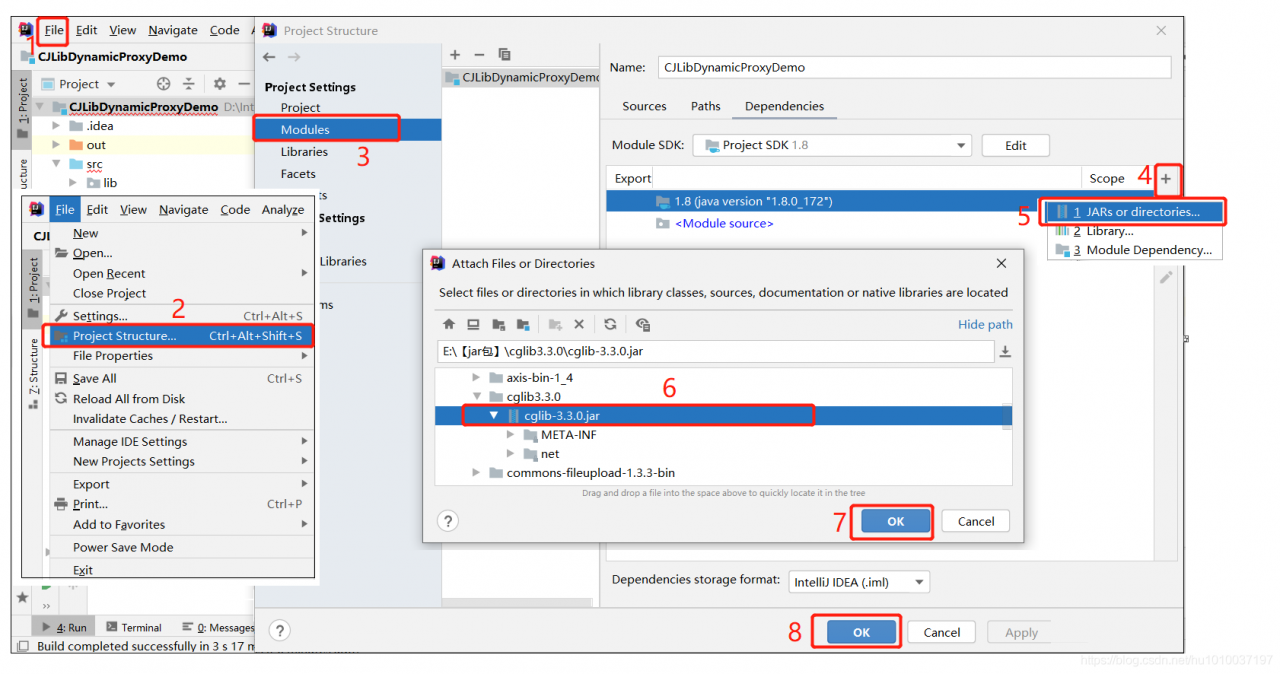Select Libraries under Project Settings
The width and height of the screenshot is (1280, 674).
click(304, 152)
